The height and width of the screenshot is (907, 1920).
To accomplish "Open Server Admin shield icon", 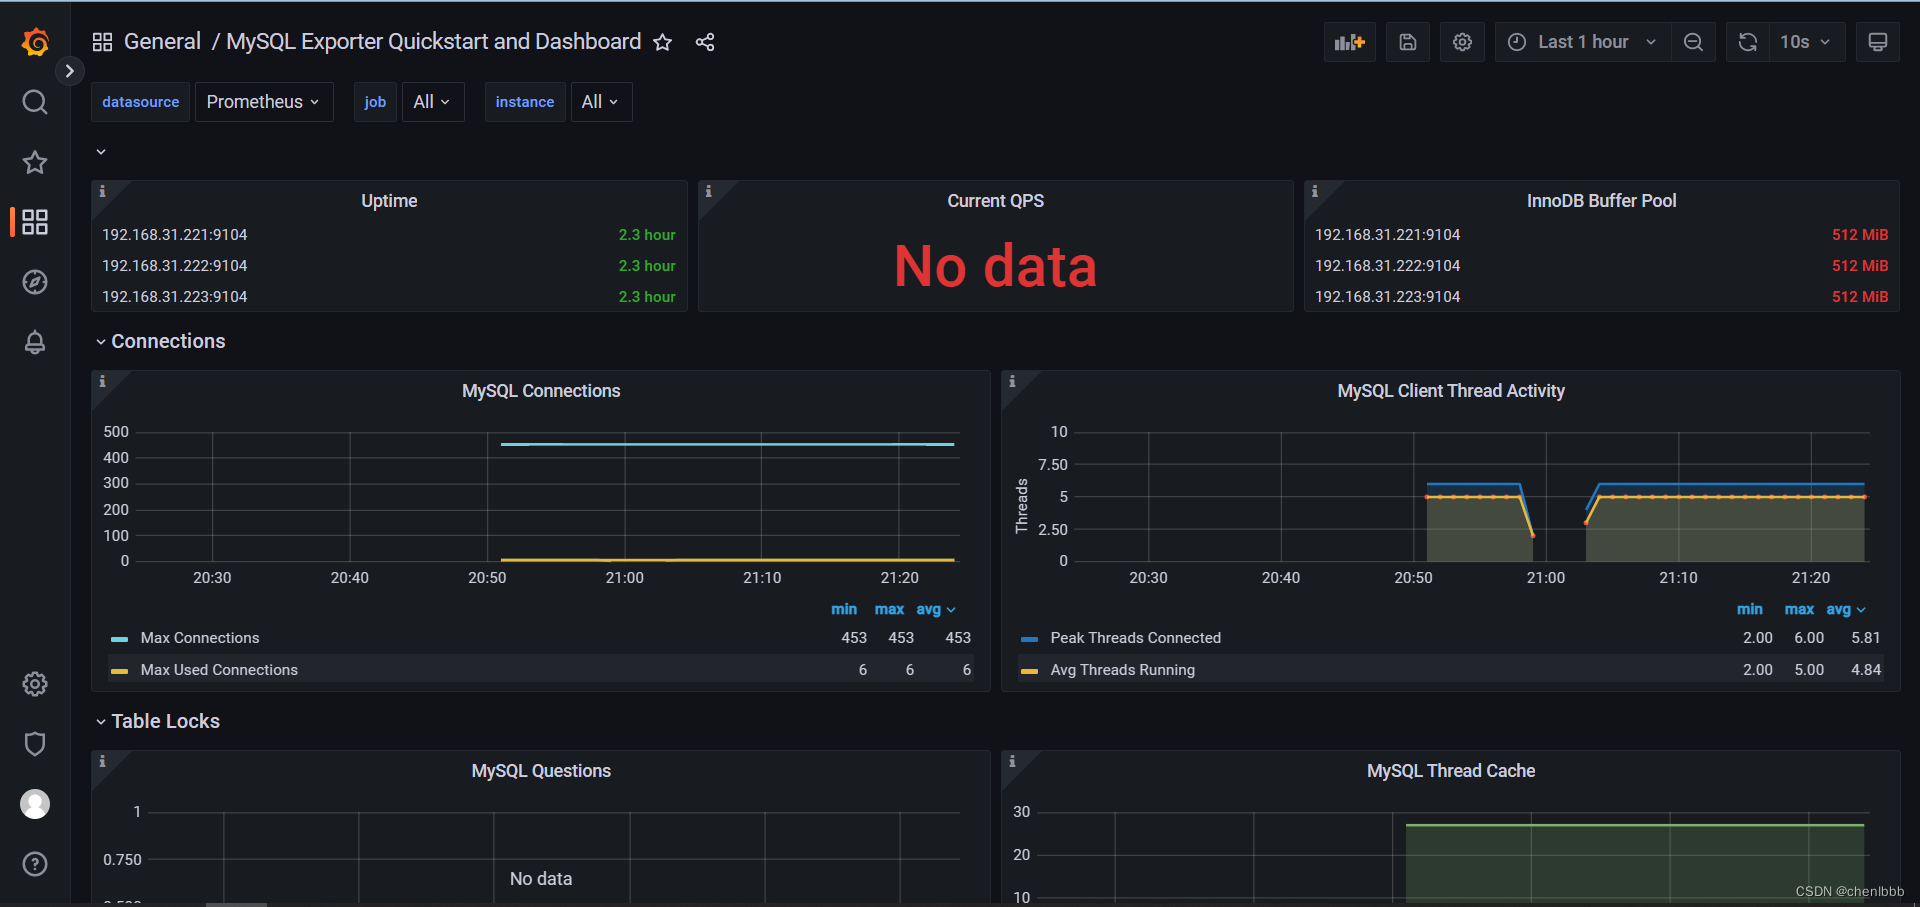I will point(35,744).
